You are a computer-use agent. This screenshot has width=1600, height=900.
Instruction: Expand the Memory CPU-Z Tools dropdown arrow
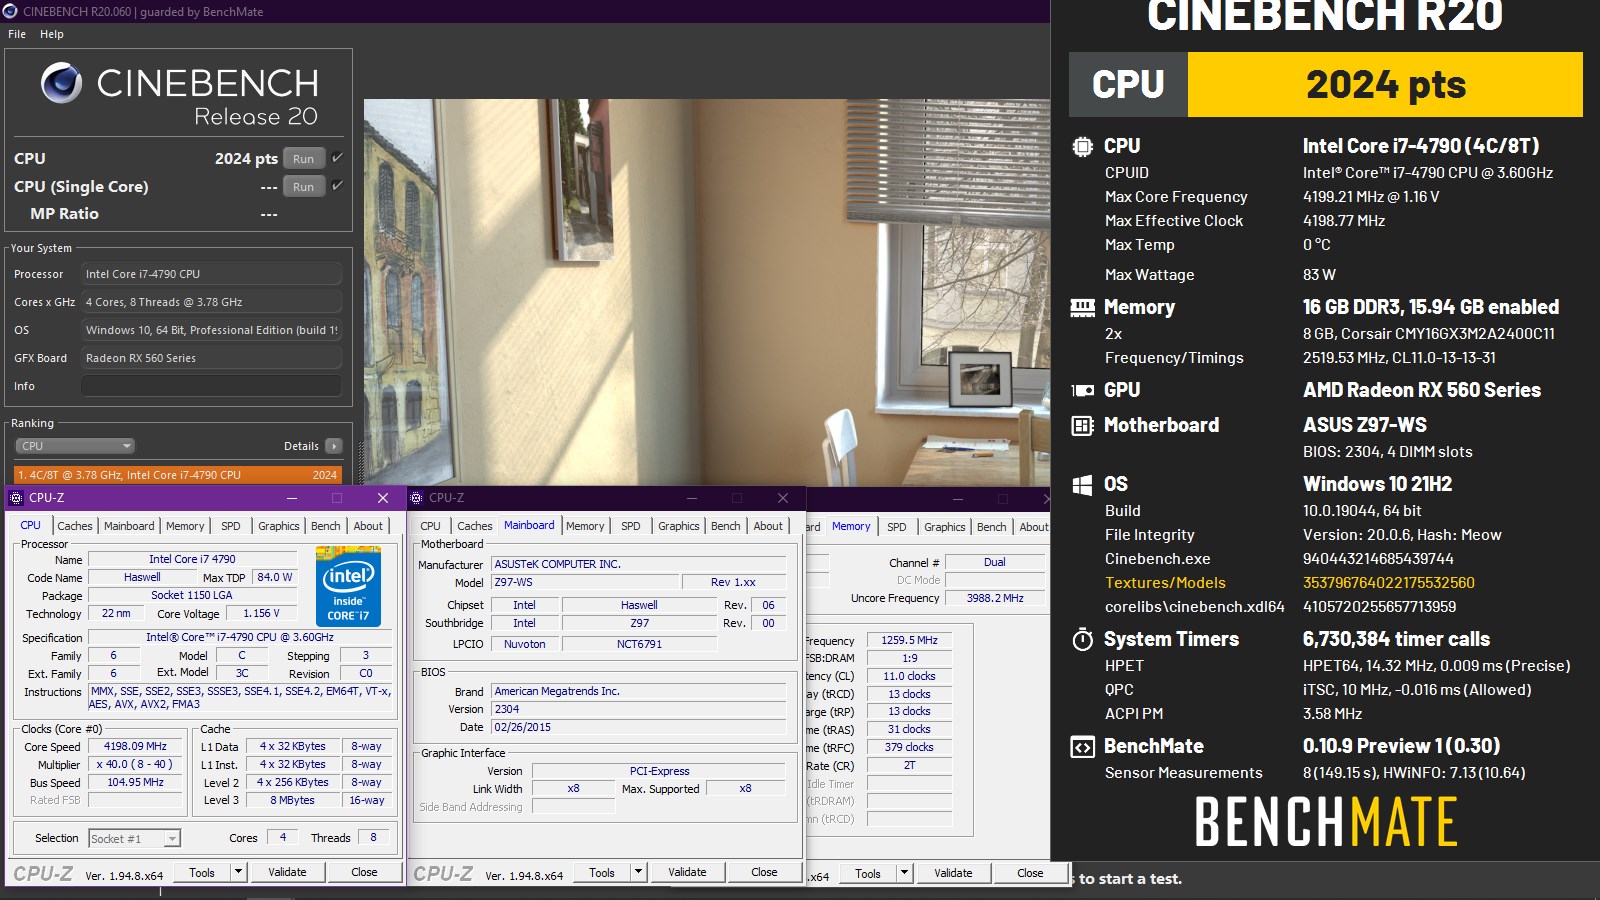click(x=904, y=873)
